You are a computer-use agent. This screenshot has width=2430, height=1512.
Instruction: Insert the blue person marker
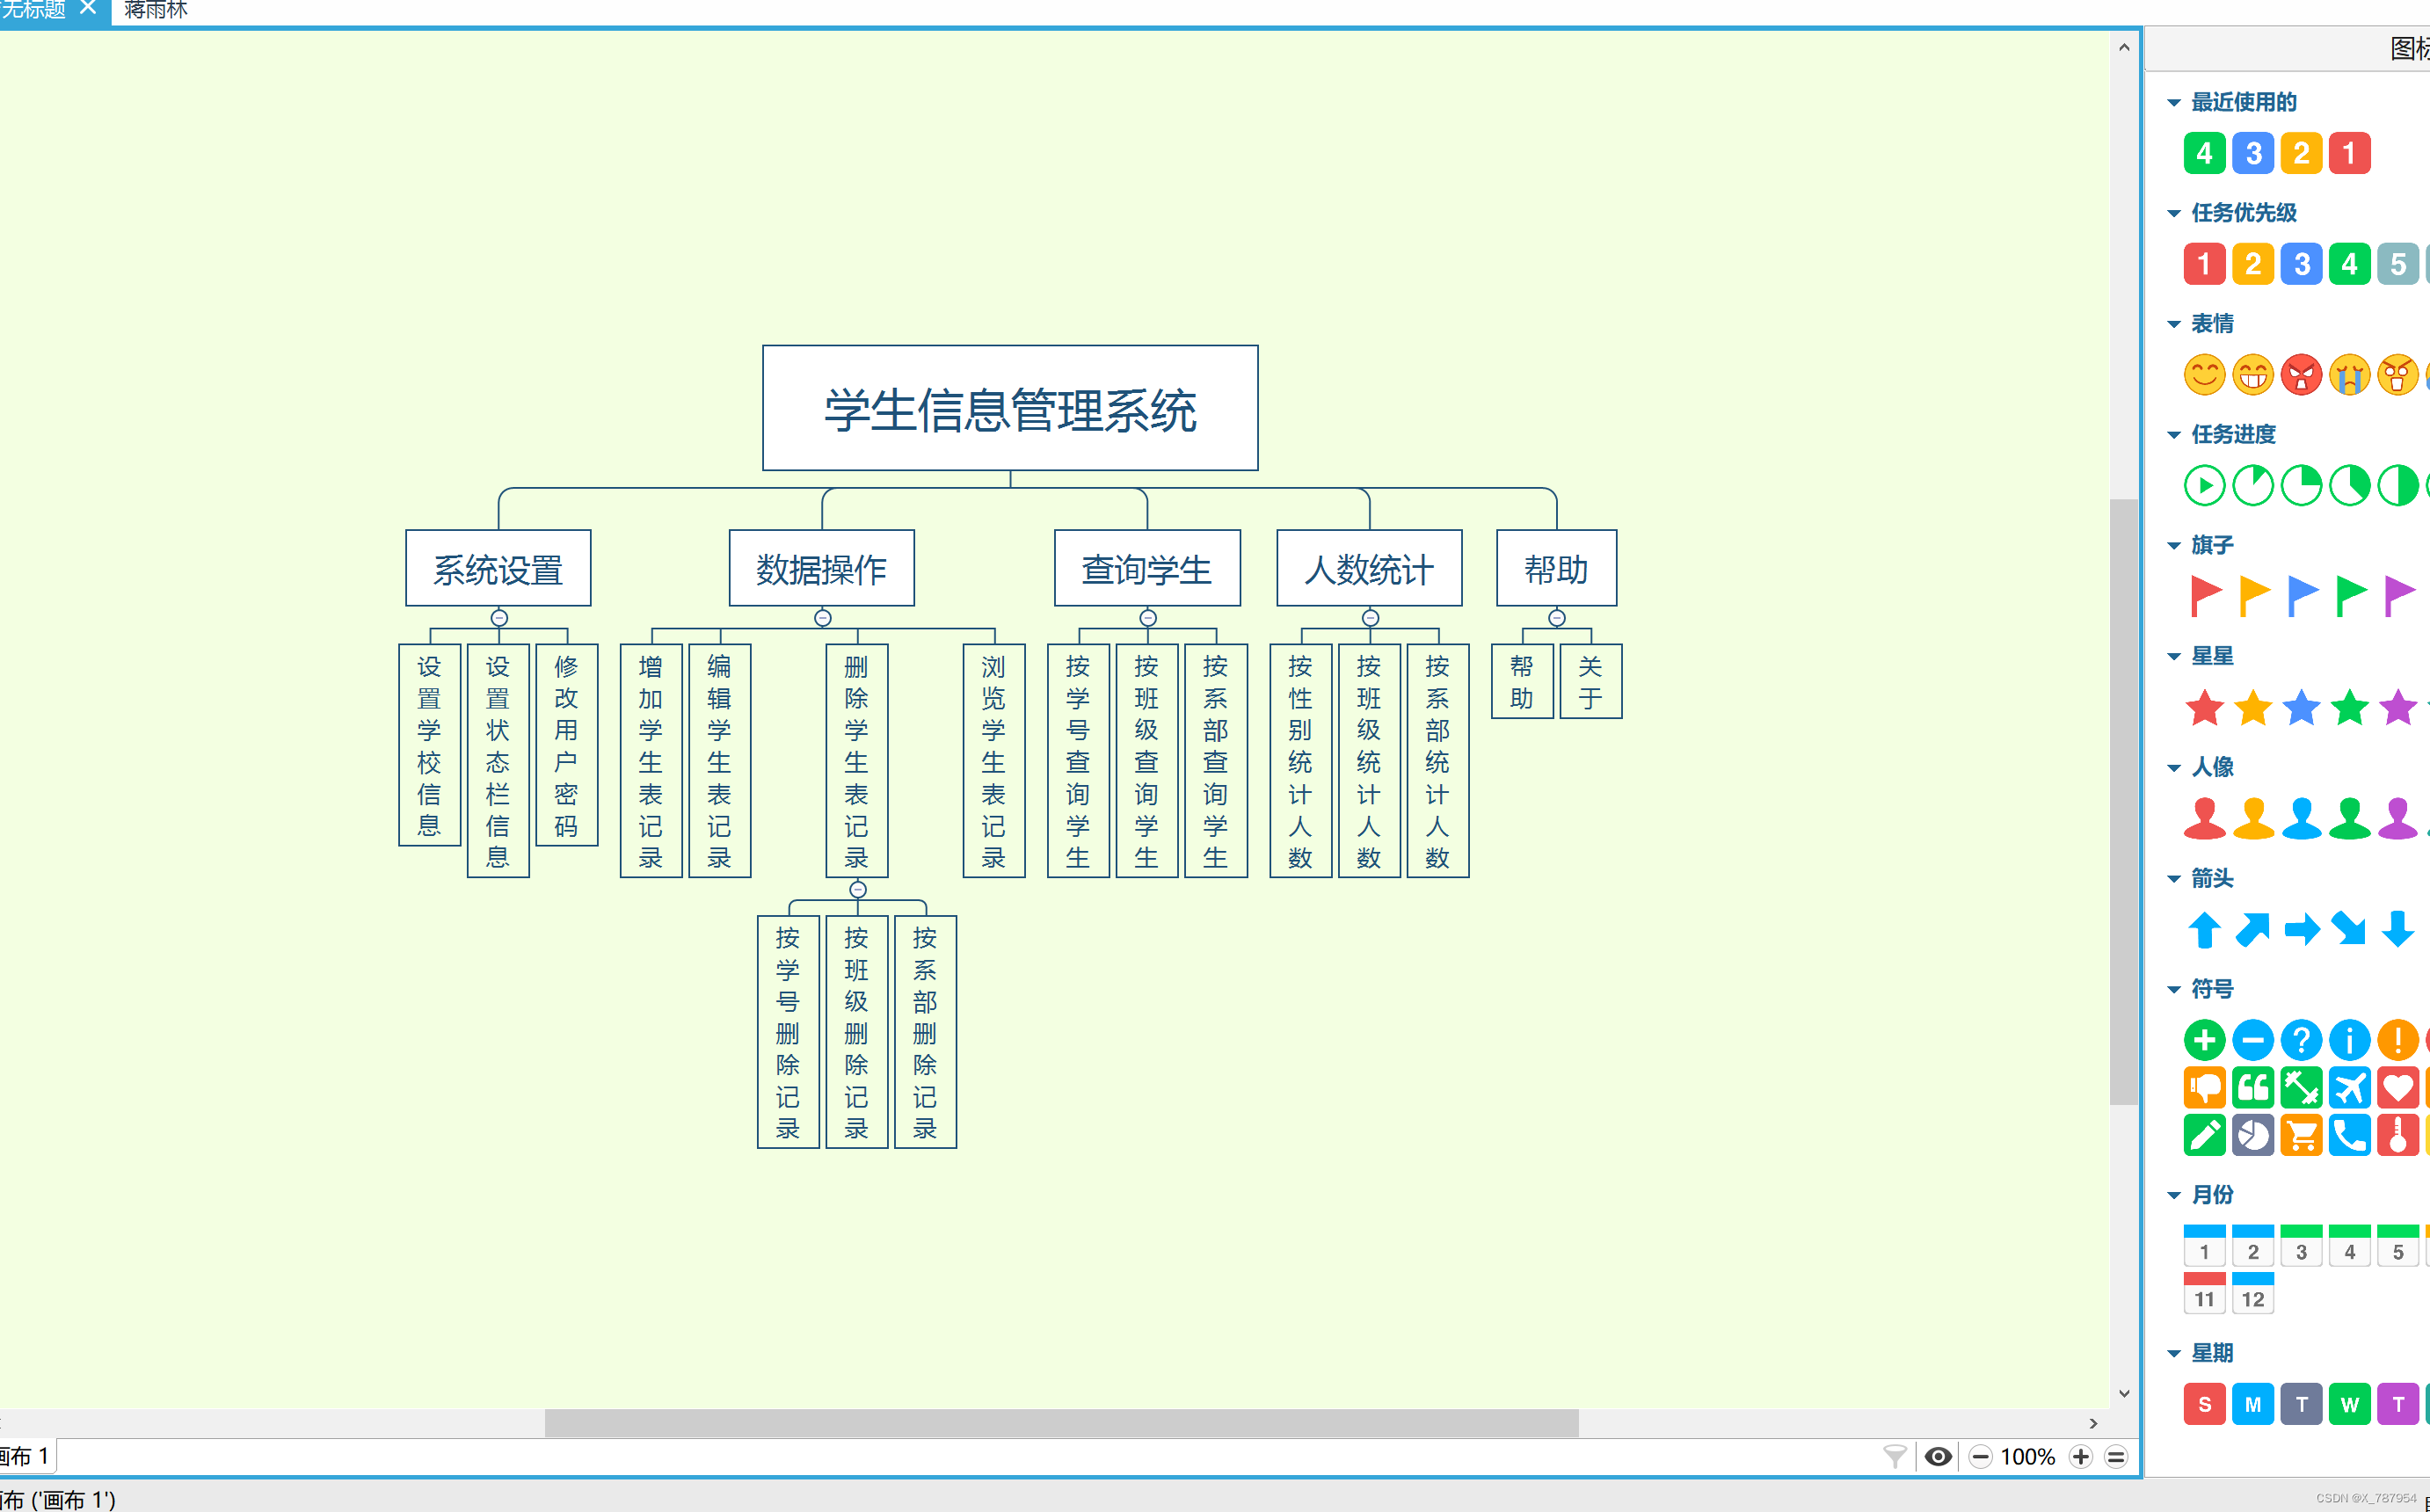[2301, 819]
